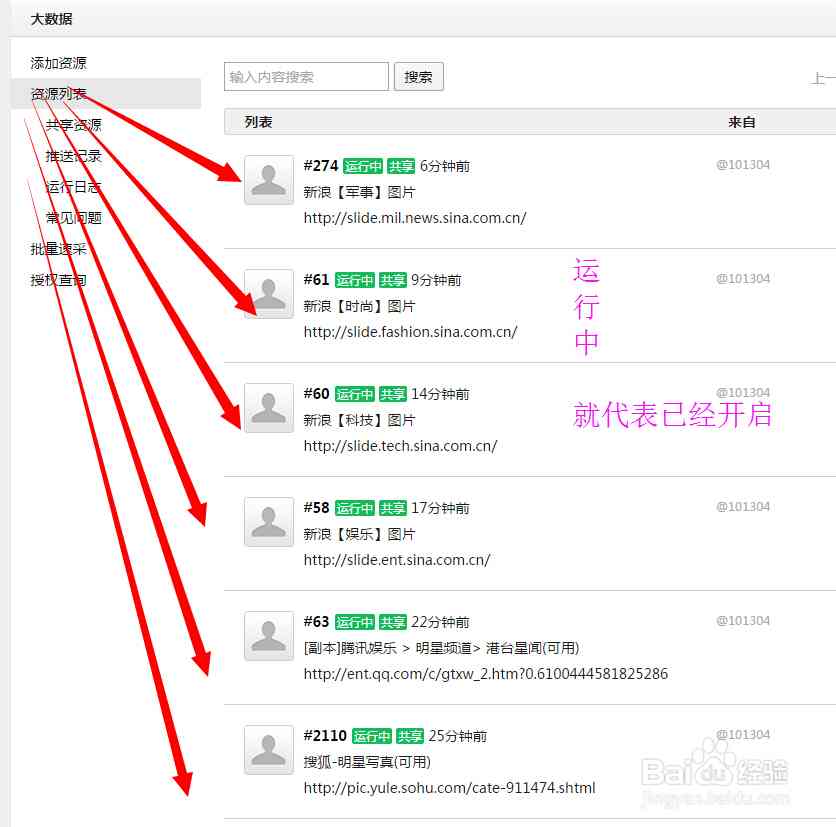Click 共享 badge on #274
The width and height of the screenshot is (836, 827).
point(401,166)
